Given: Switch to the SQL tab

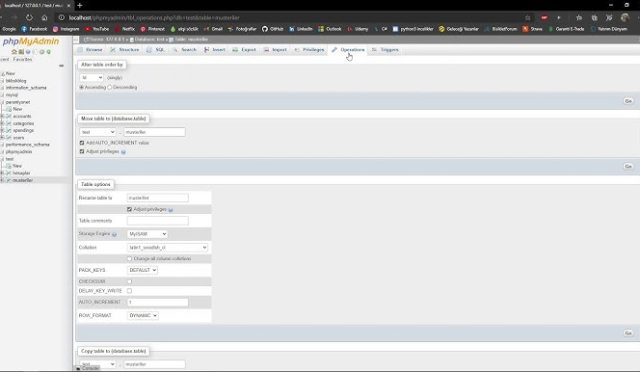Looking at the screenshot, I should pos(156,50).
